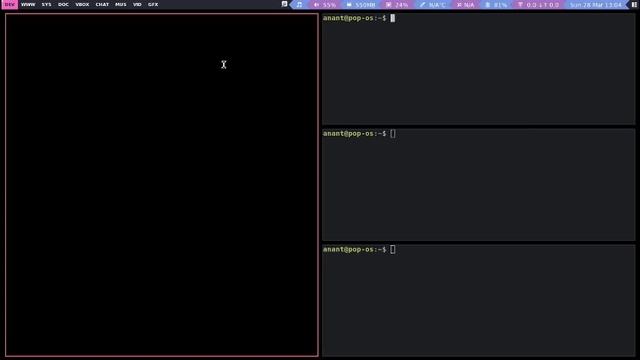Click the network up/down speed indicator

pos(538,5)
